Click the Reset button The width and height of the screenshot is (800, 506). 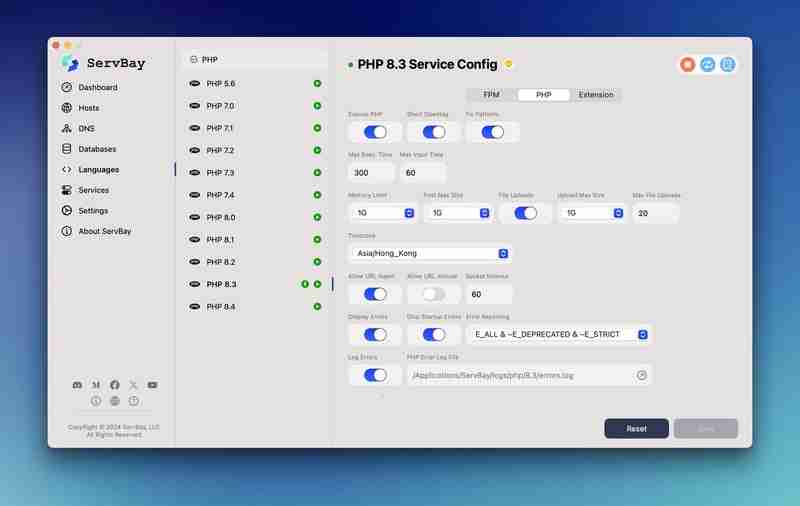click(x=636, y=428)
